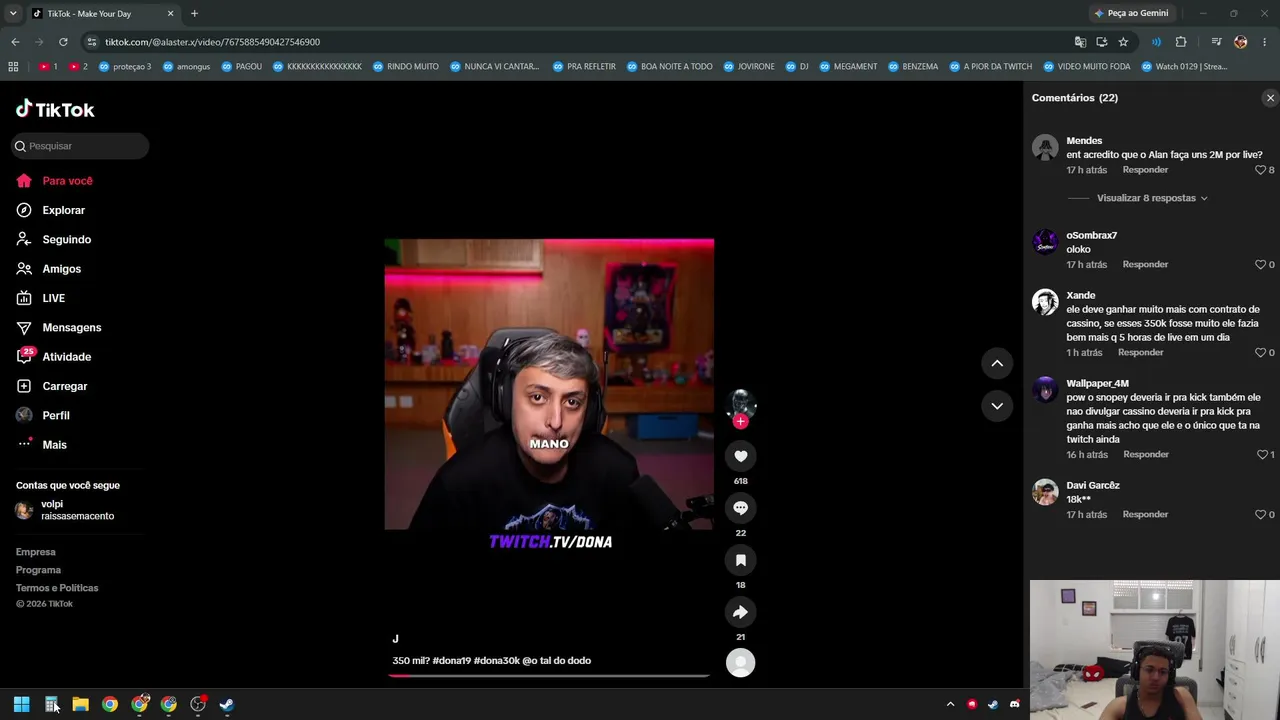Image resolution: width=1280 pixels, height=720 pixels.
Task: Reload the page in Chrome
Action: click(63, 42)
